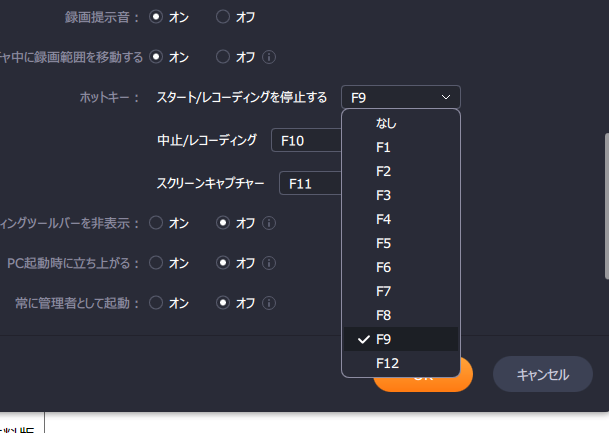This screenshot has height=433, width=609.
Task: Disable PC起動時に立ち上がる with オフ
Action: point(223,263)
